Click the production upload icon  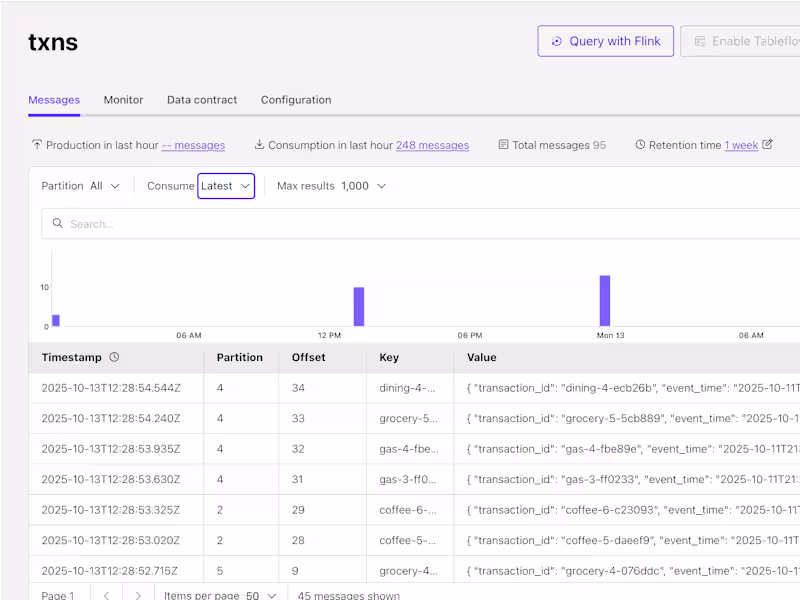tap(37, 145)
